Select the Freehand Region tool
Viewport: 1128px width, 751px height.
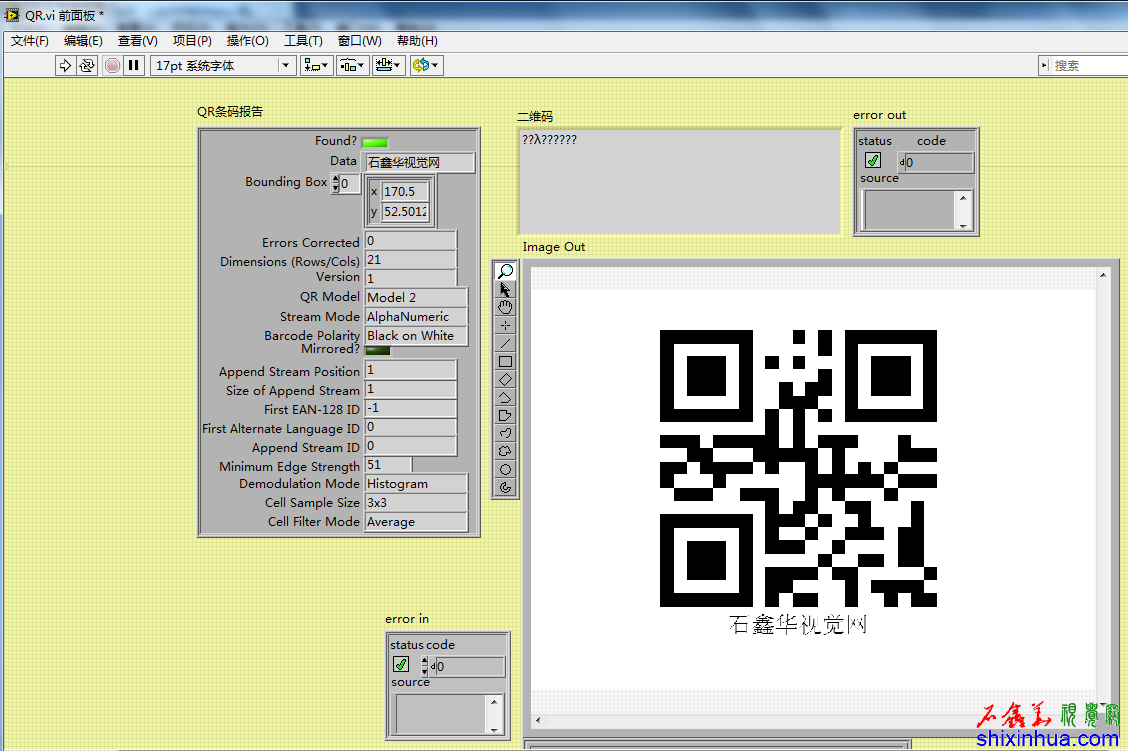click(505, 451)
